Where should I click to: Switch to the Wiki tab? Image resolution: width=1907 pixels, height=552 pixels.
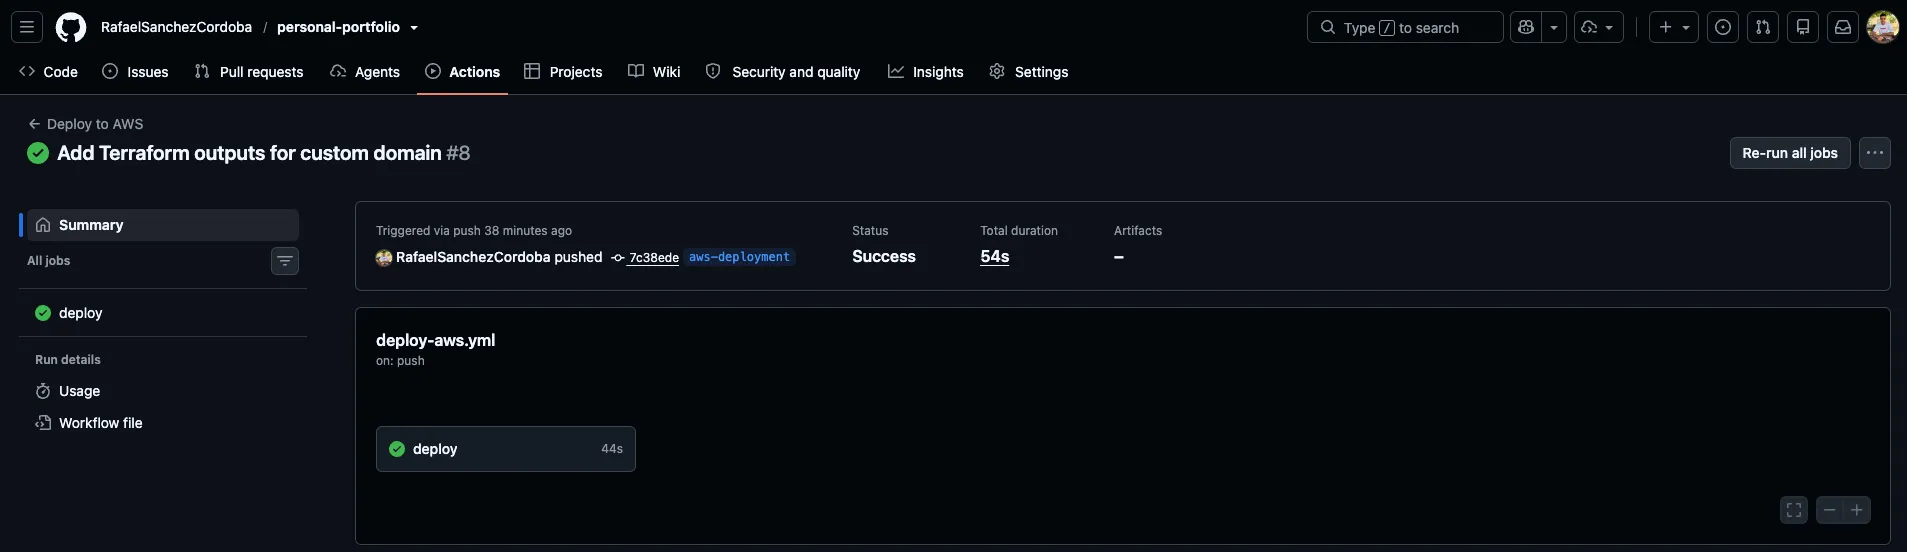pyautogui.click(x=654, y=72)
